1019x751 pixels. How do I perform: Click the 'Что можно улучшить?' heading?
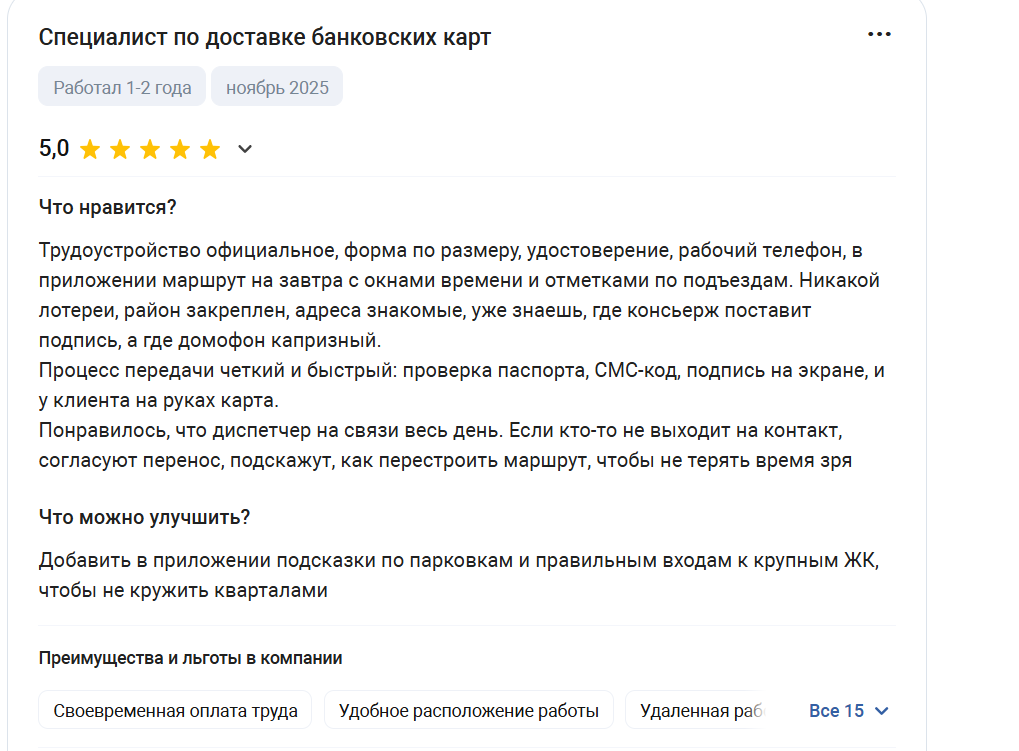point(144,517)
